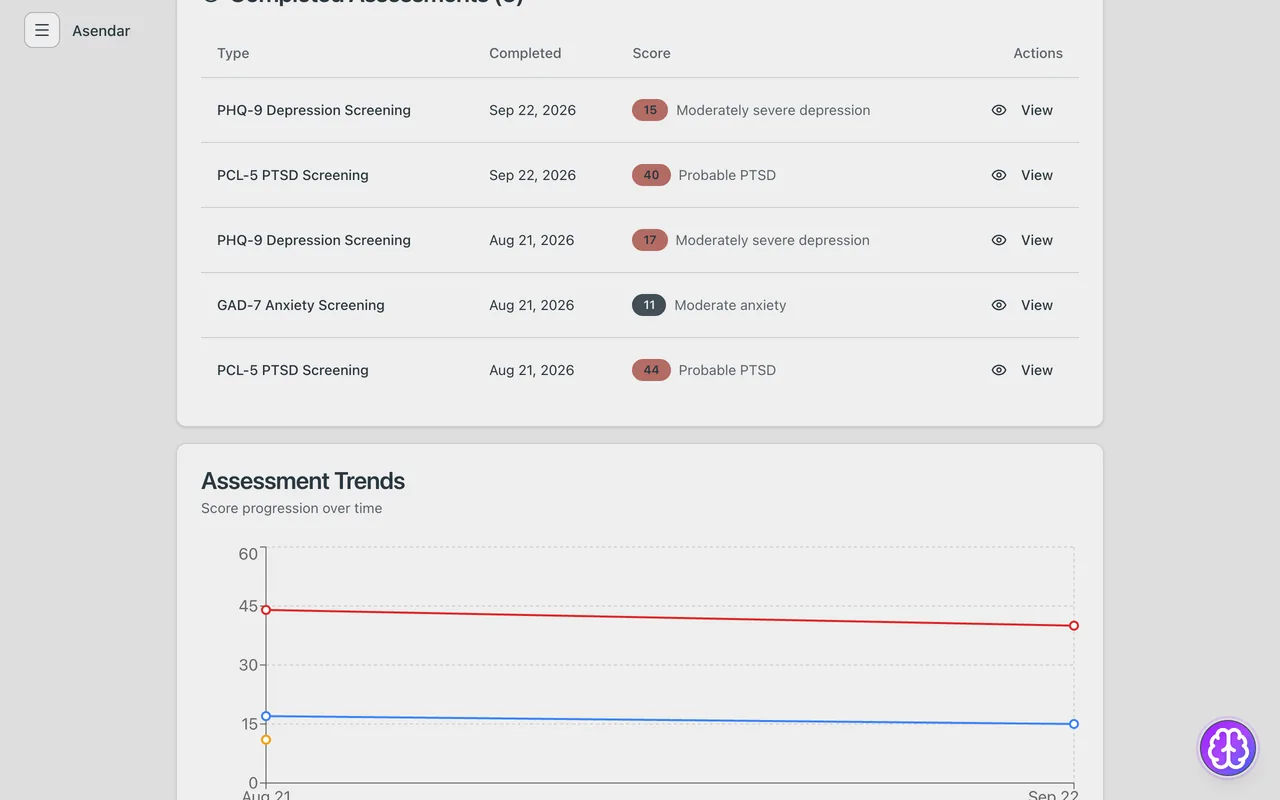The width and height of the screenshot is (1280, 800).
Task: Select the score badge showing 11
Action: (649, 305)
